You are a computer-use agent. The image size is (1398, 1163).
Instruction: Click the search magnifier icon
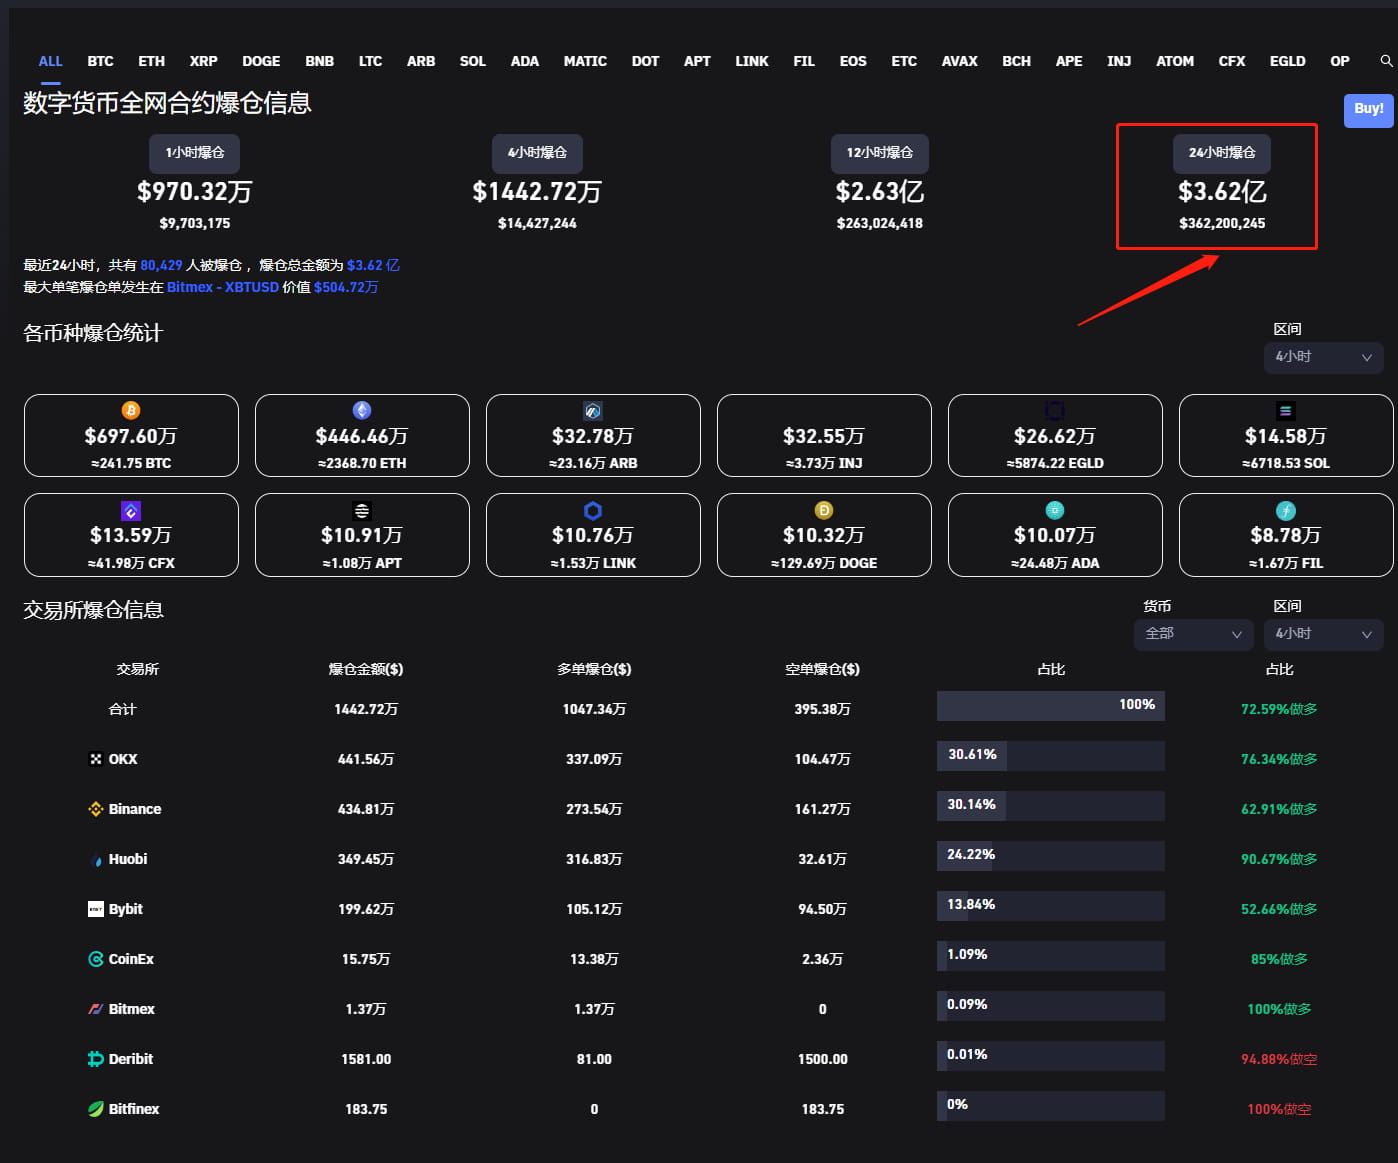[x=1386, y=61]
